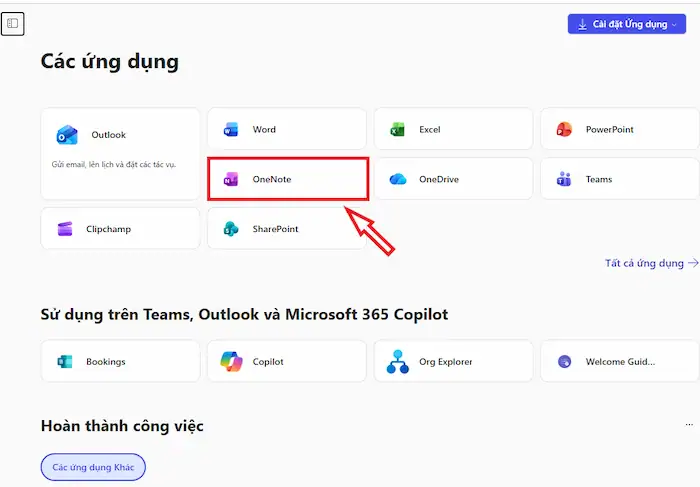The height and width of the screenshot is (487, 700).
Task: Open the Bookings app icon
Action: pos(65,362)
